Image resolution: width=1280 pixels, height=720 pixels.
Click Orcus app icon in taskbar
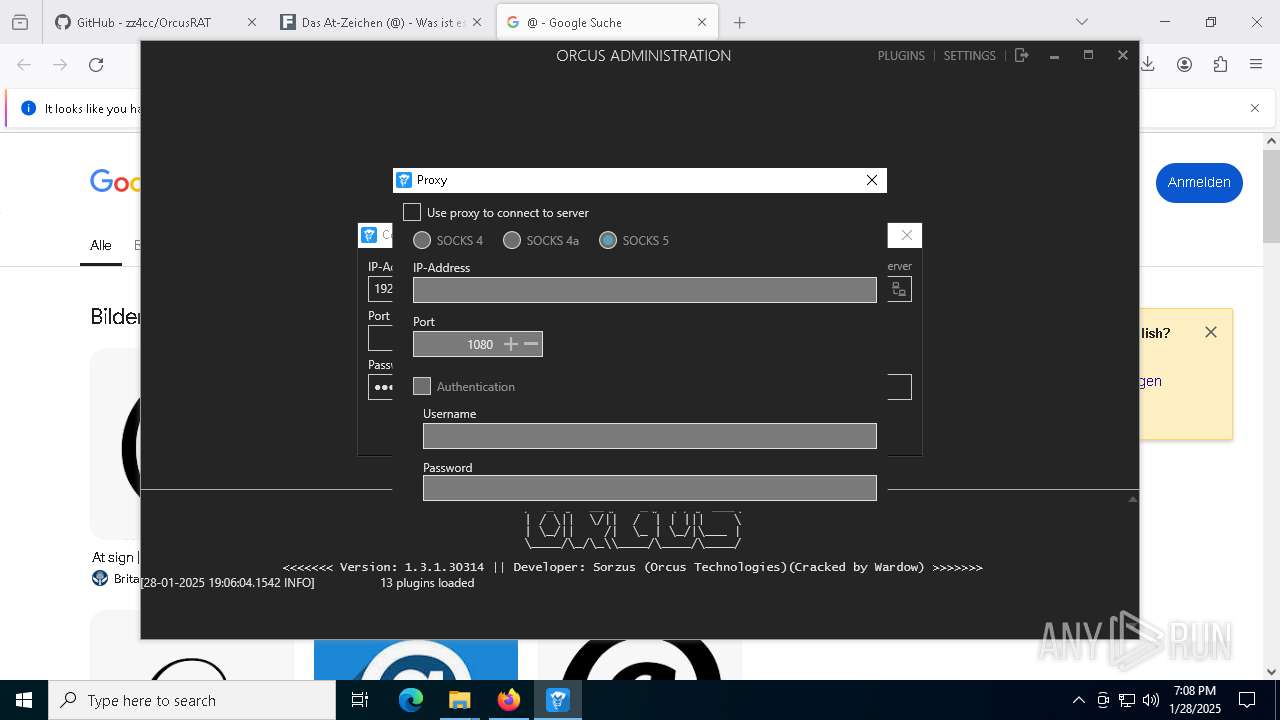pos(557,700)
